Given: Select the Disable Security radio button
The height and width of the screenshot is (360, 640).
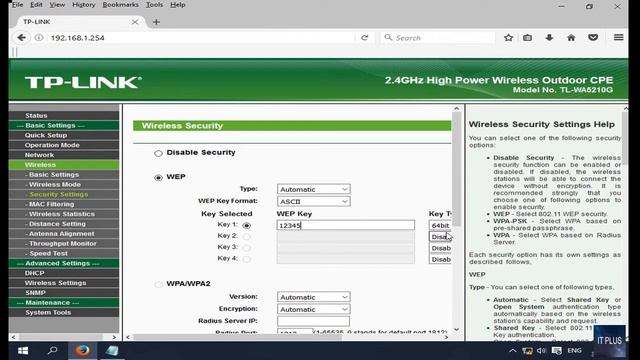Looking at the screenshot, I should click(x=158, y=153).
